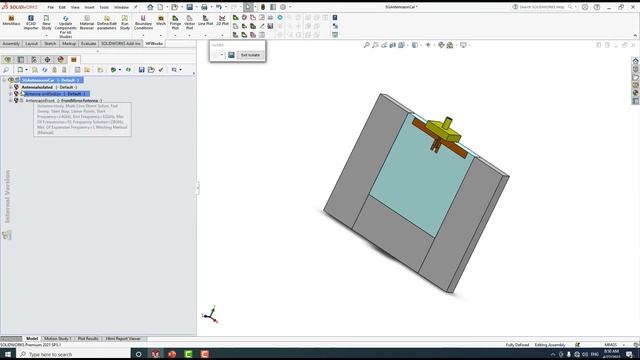Click the Undo icon in top toolbar
The height and width of the screenshot is (360, 640).
[x=219, y=7]
